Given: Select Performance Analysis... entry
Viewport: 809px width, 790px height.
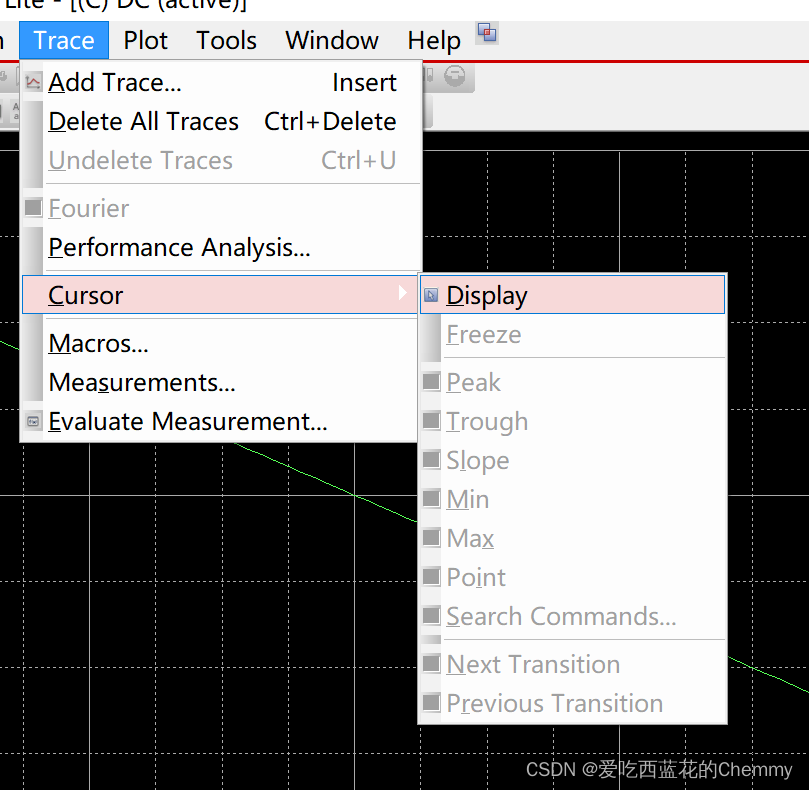Looking at the screenshot, I should pyautogui.click(x=179, y=248).
